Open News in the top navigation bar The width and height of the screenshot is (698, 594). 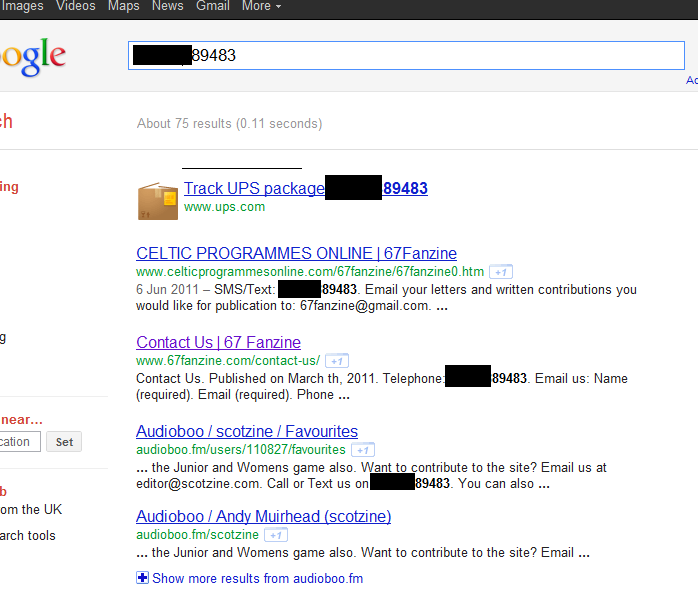point(167,6)
